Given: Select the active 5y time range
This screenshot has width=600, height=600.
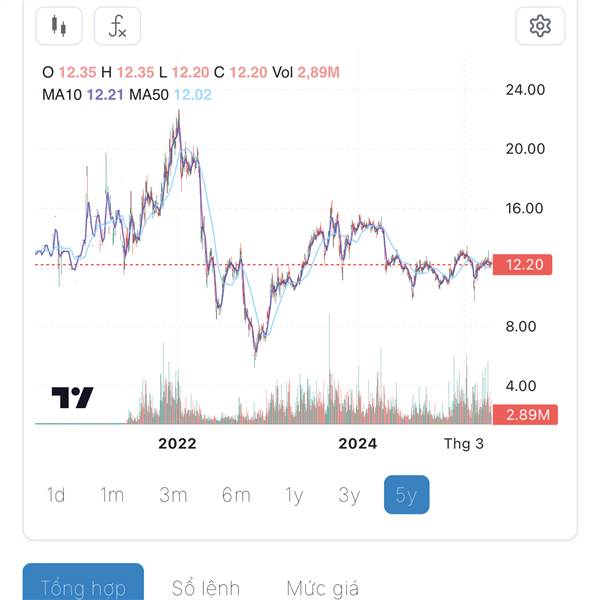Looking at the screenshot, I should click(406, 495).
